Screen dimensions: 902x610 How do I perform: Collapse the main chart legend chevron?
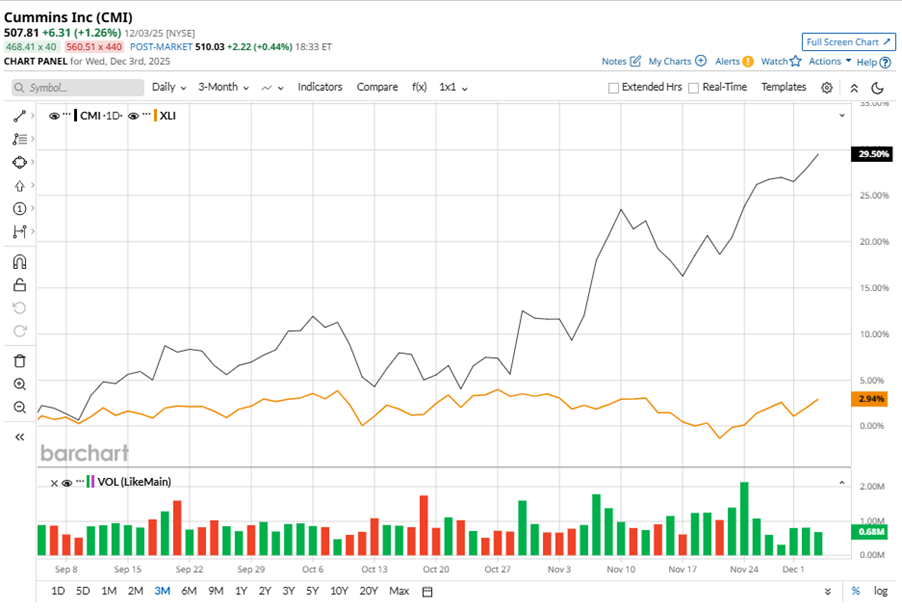(842, 116)
